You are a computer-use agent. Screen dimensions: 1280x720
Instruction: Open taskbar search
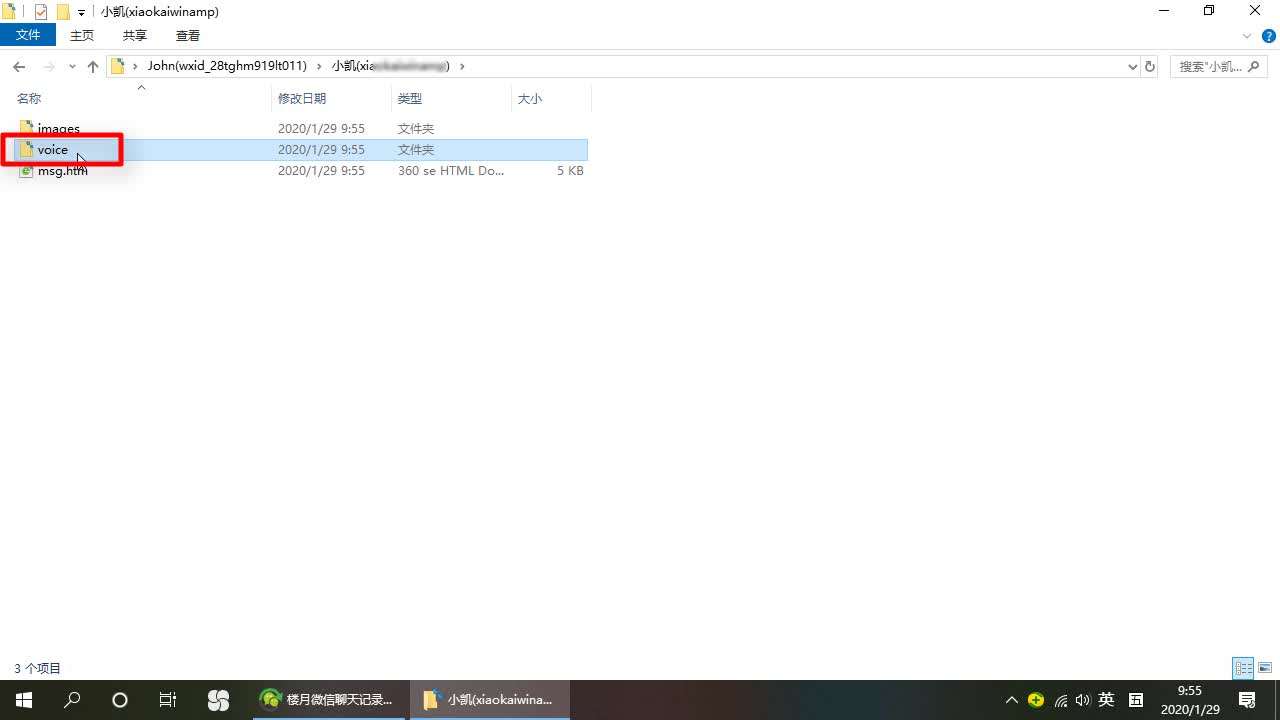72,700
